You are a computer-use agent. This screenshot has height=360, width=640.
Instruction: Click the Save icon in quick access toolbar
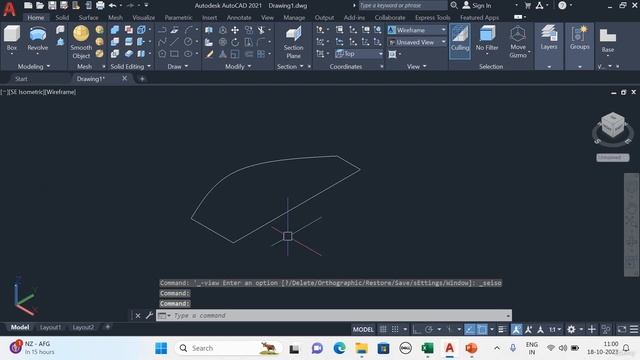pyautogui.click(x=52, y=5)
